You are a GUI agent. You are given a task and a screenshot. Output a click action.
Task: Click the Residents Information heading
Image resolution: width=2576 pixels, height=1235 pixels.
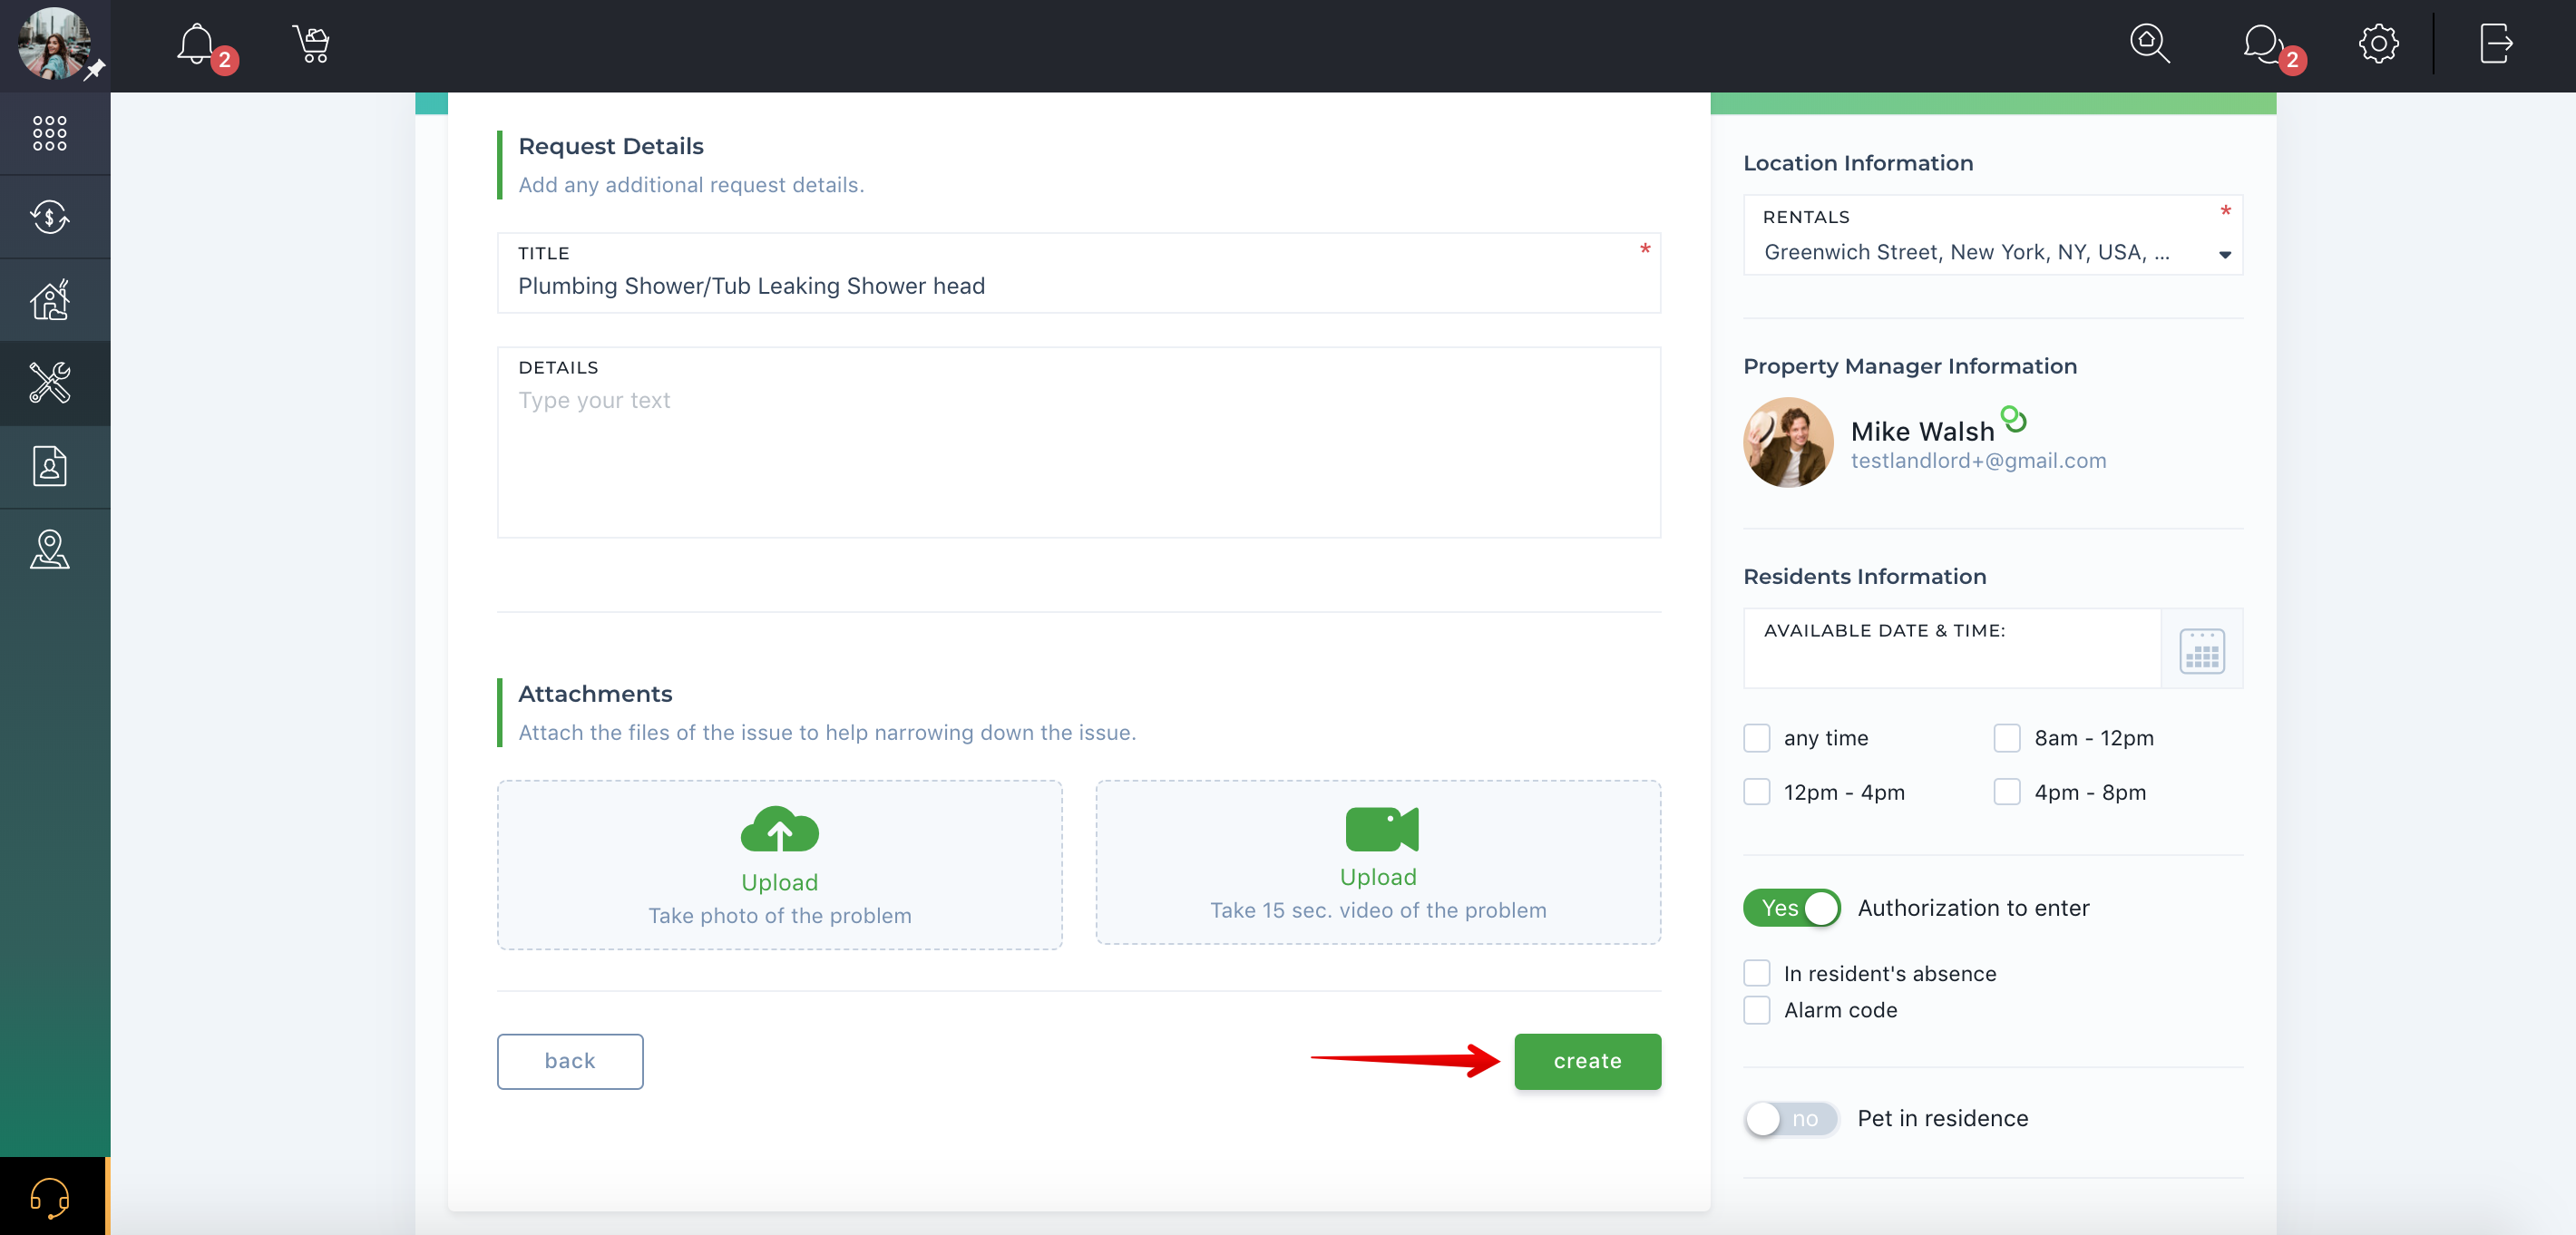click(x=1864, y=577)
